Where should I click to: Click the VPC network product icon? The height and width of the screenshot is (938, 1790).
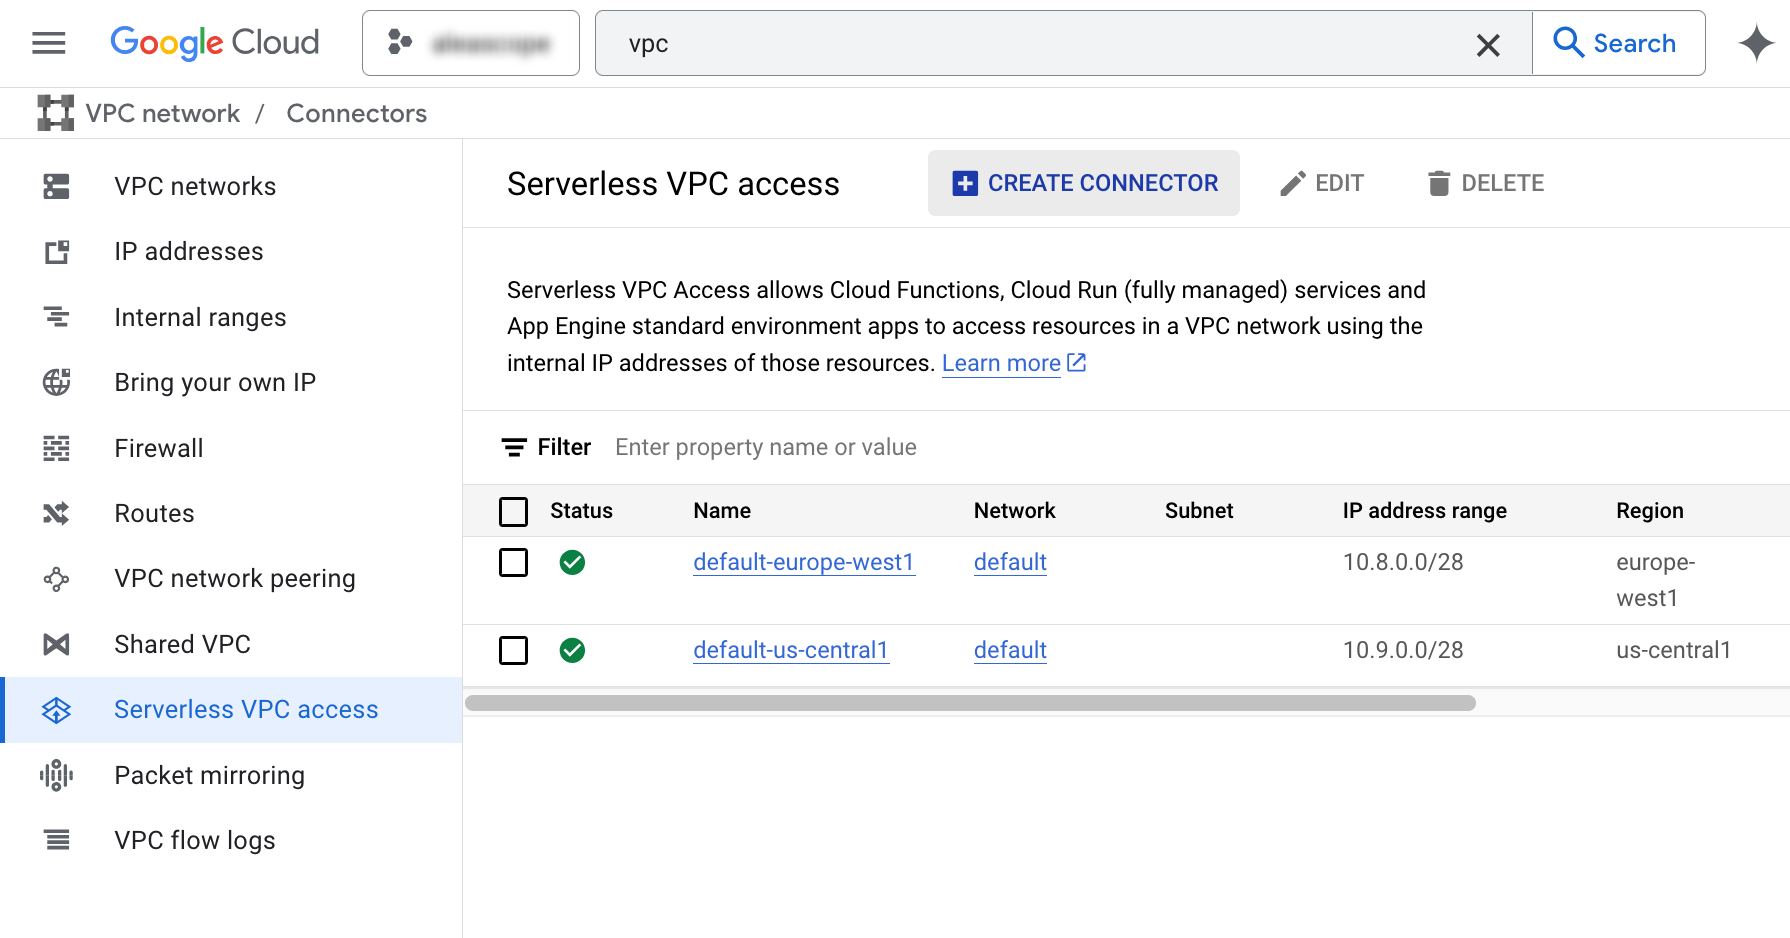56,113
